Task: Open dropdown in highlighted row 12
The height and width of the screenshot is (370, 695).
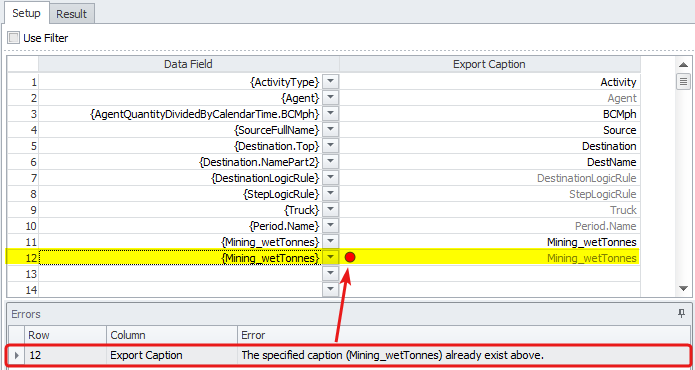Action: click(330, 257)
